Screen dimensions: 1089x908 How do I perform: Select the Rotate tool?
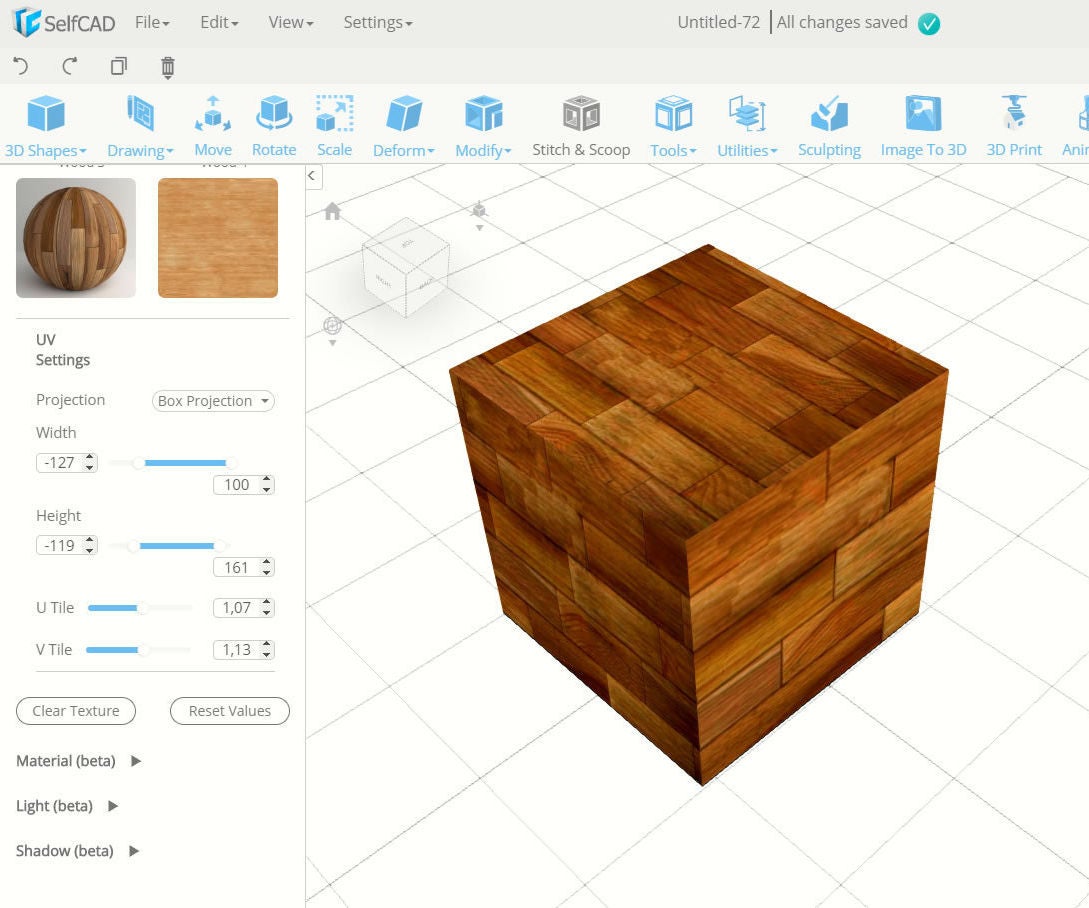click(274, 122)
